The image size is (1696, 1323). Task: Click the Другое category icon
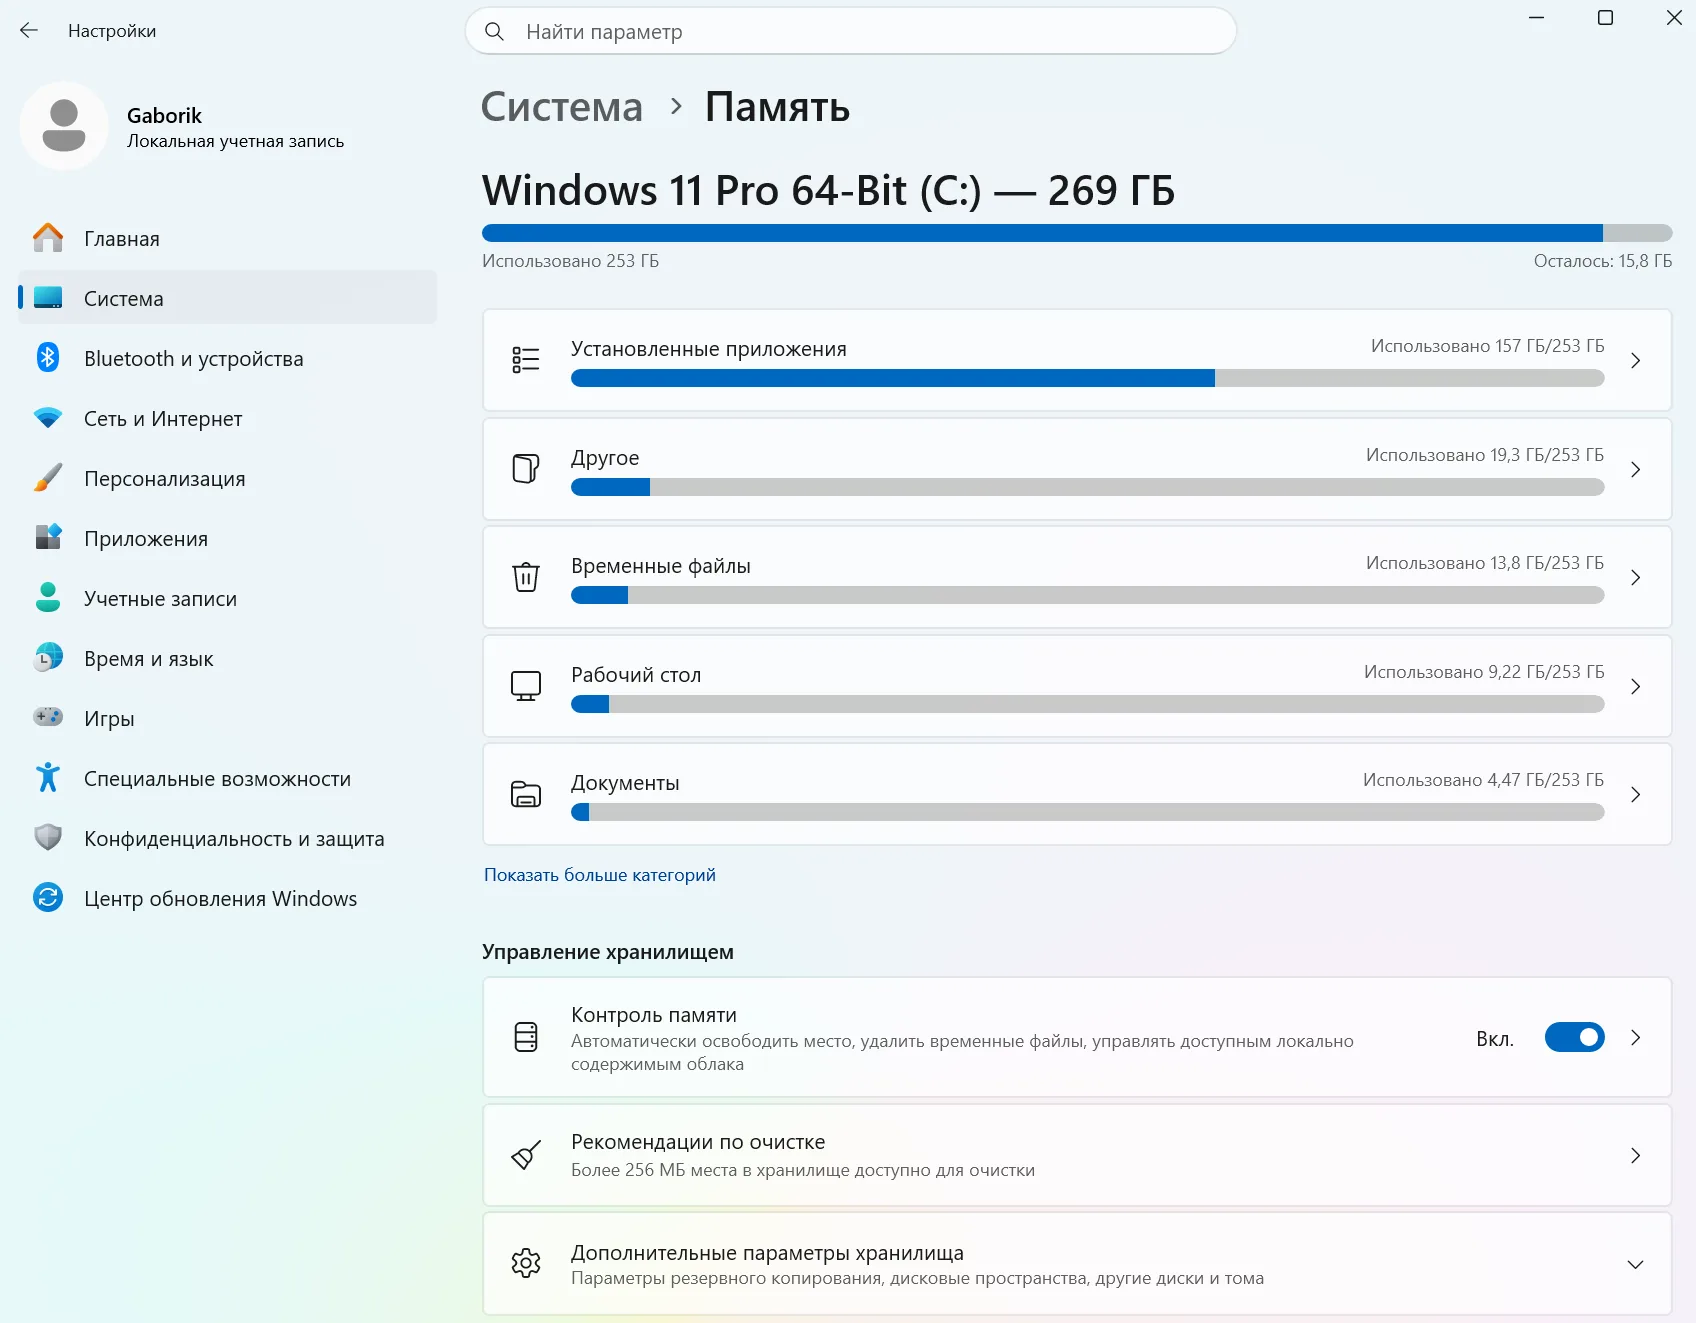coord(526,469)
